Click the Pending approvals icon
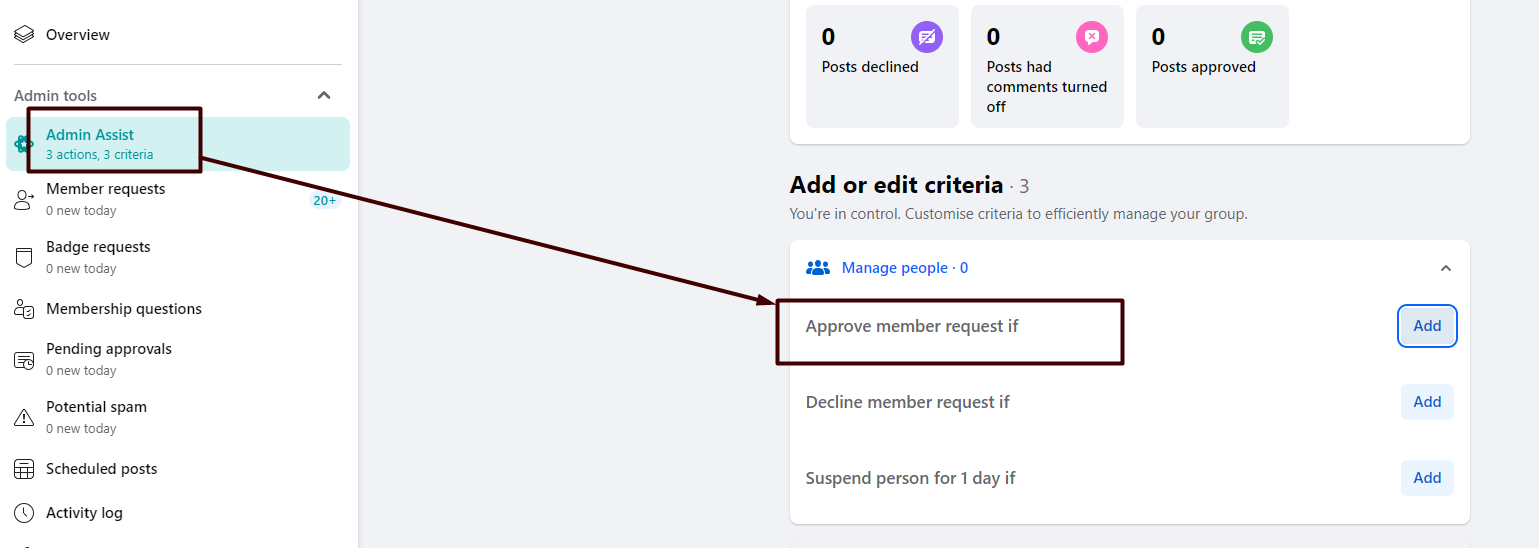 pyautogui.click(x=24, y=360)
